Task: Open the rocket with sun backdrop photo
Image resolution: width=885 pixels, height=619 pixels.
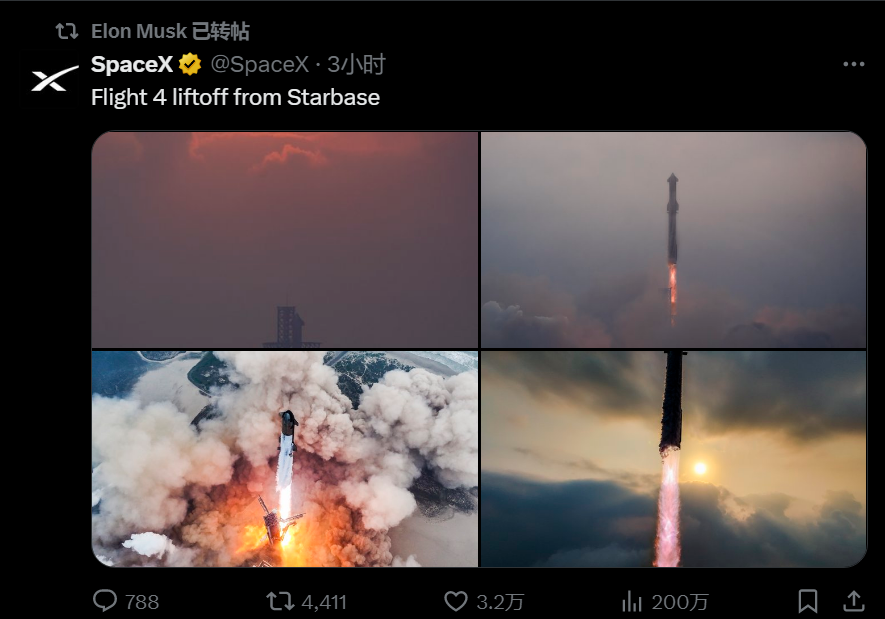Action: 673,459
